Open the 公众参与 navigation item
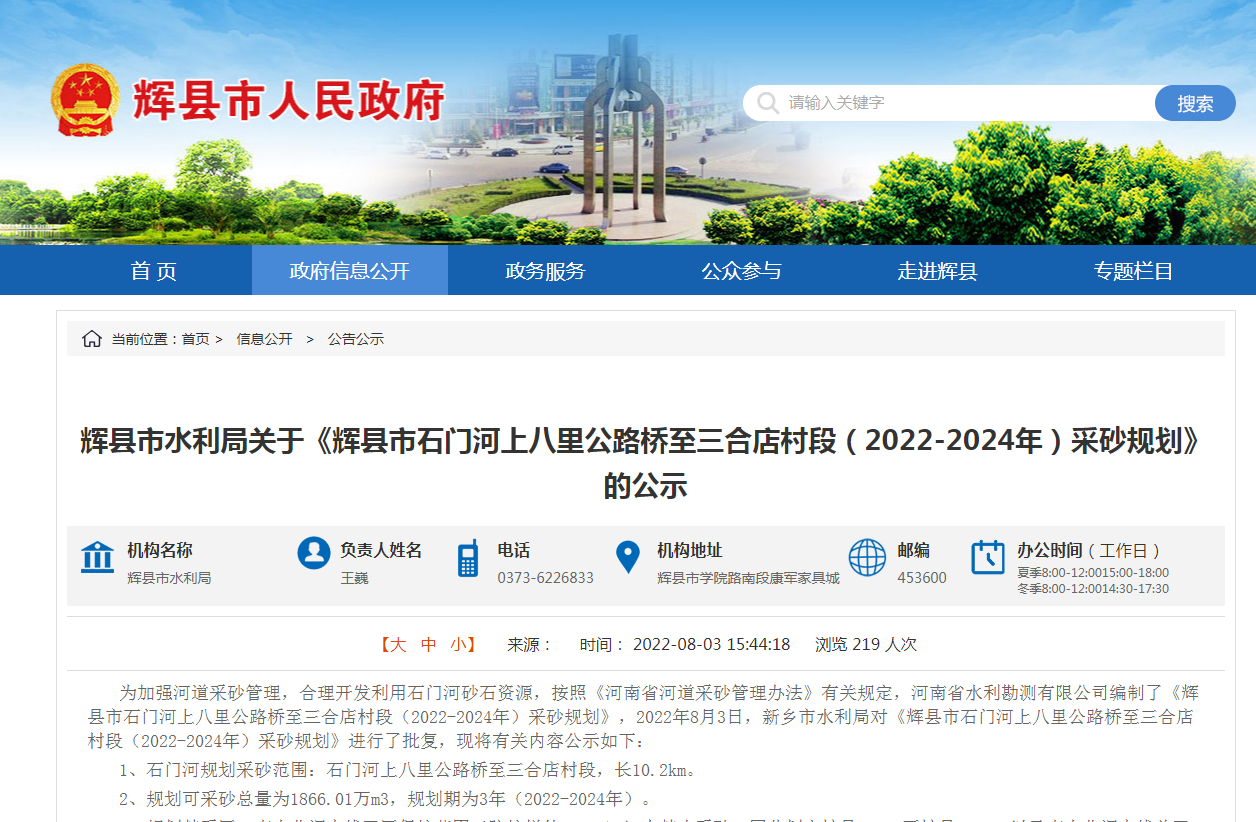This screenshot has height=822, width=1256. [741, 271]
